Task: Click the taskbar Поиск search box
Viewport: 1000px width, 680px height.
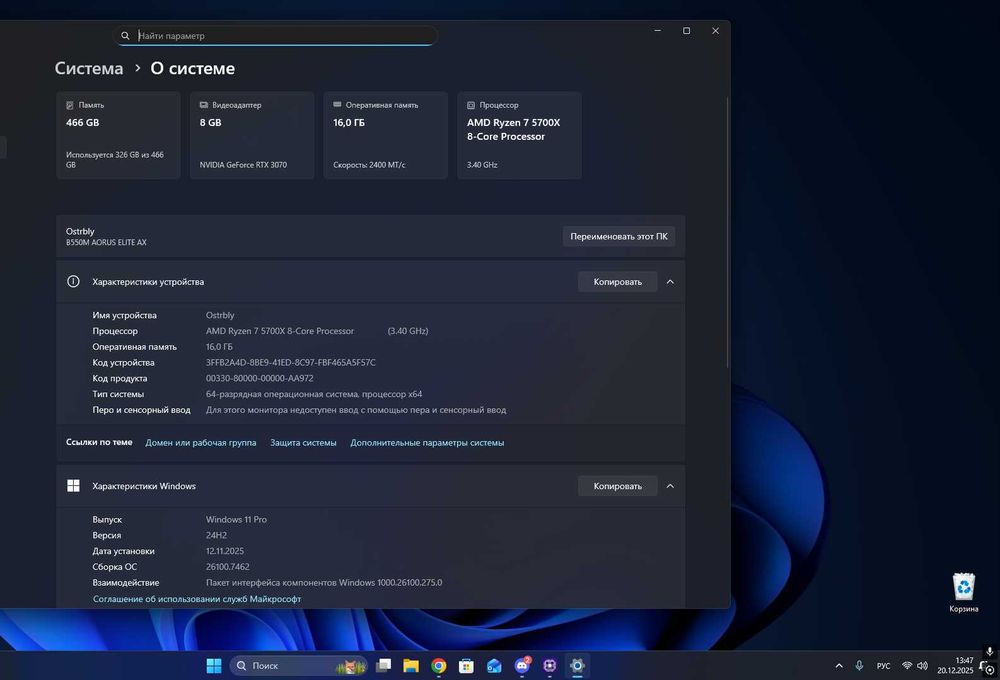Action: [298, 666]
